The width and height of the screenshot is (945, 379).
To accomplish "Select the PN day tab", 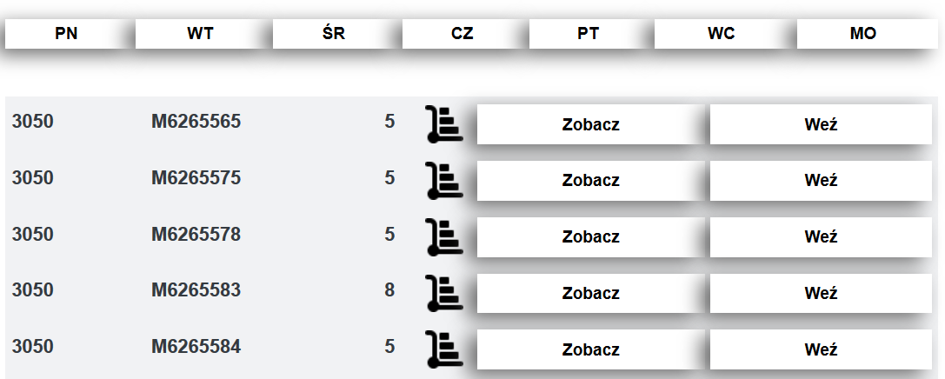I will (66, 34).
